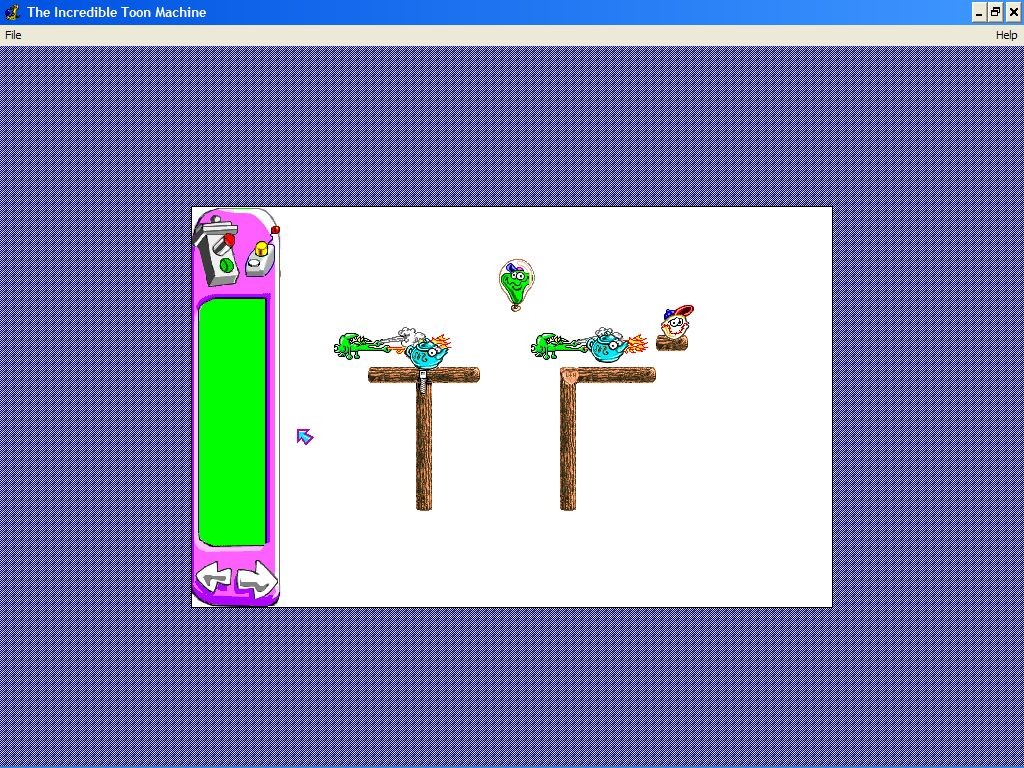
Task: Select the right green dragon
Action: pos(560,345)
